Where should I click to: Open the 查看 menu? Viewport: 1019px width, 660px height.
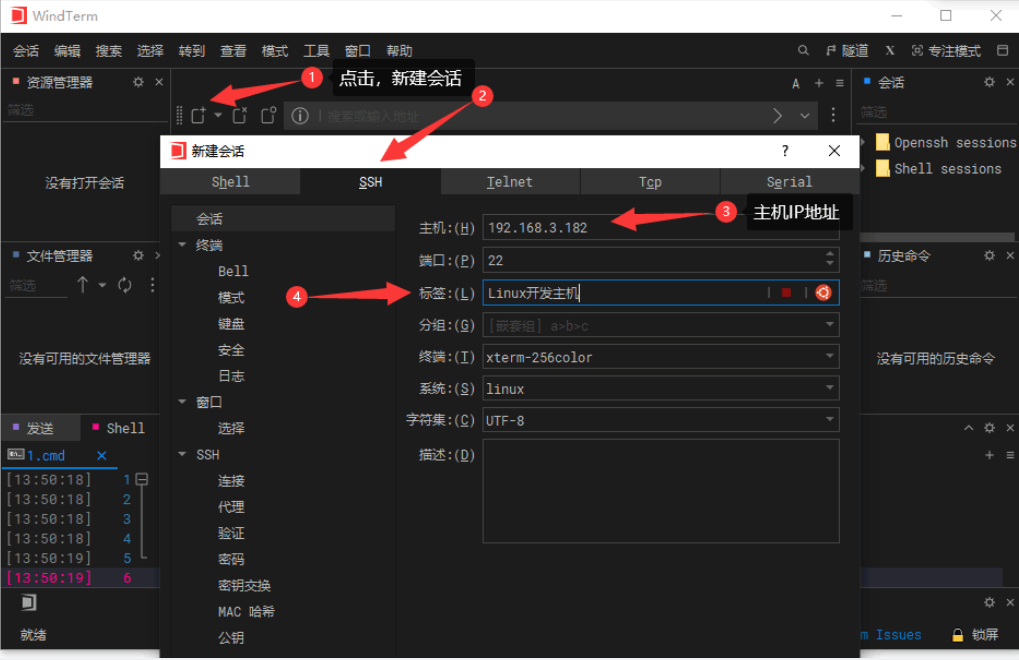tap(233, 51)
